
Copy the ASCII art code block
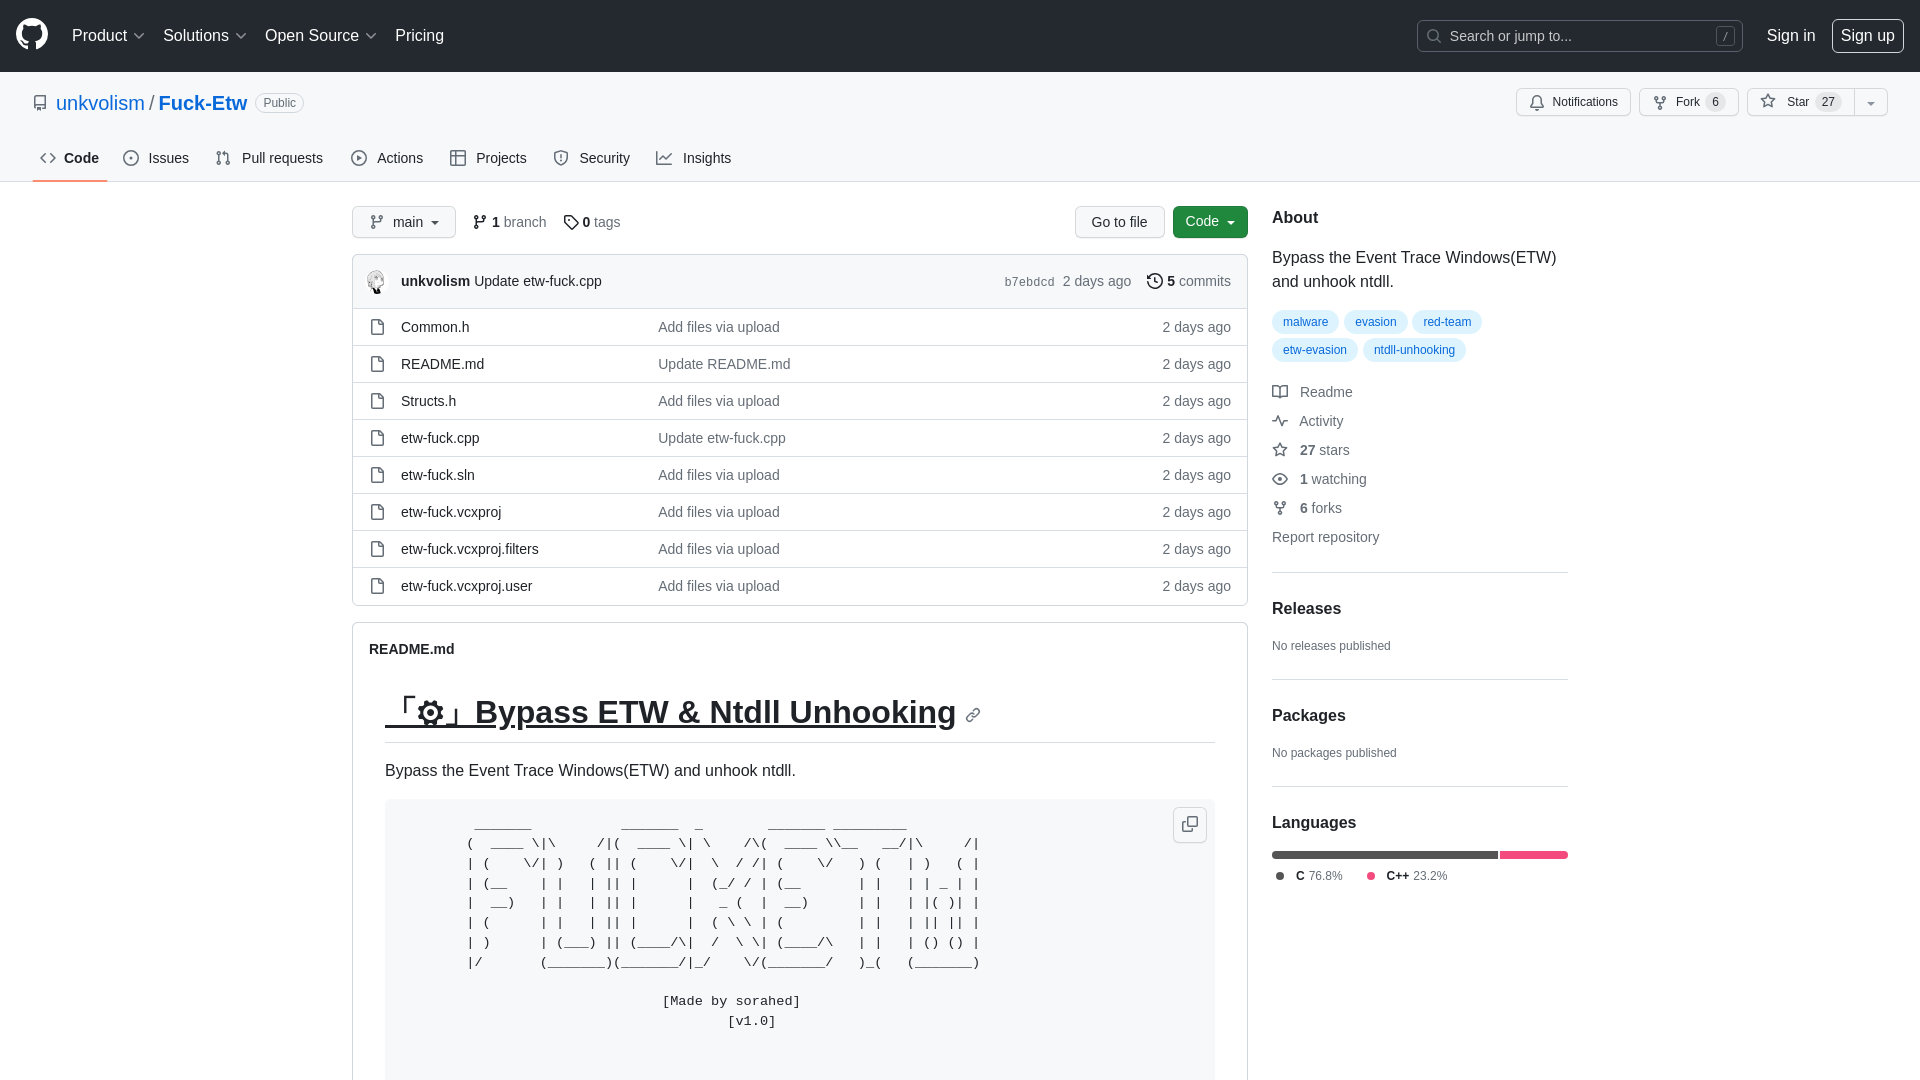pos(1190,825)
